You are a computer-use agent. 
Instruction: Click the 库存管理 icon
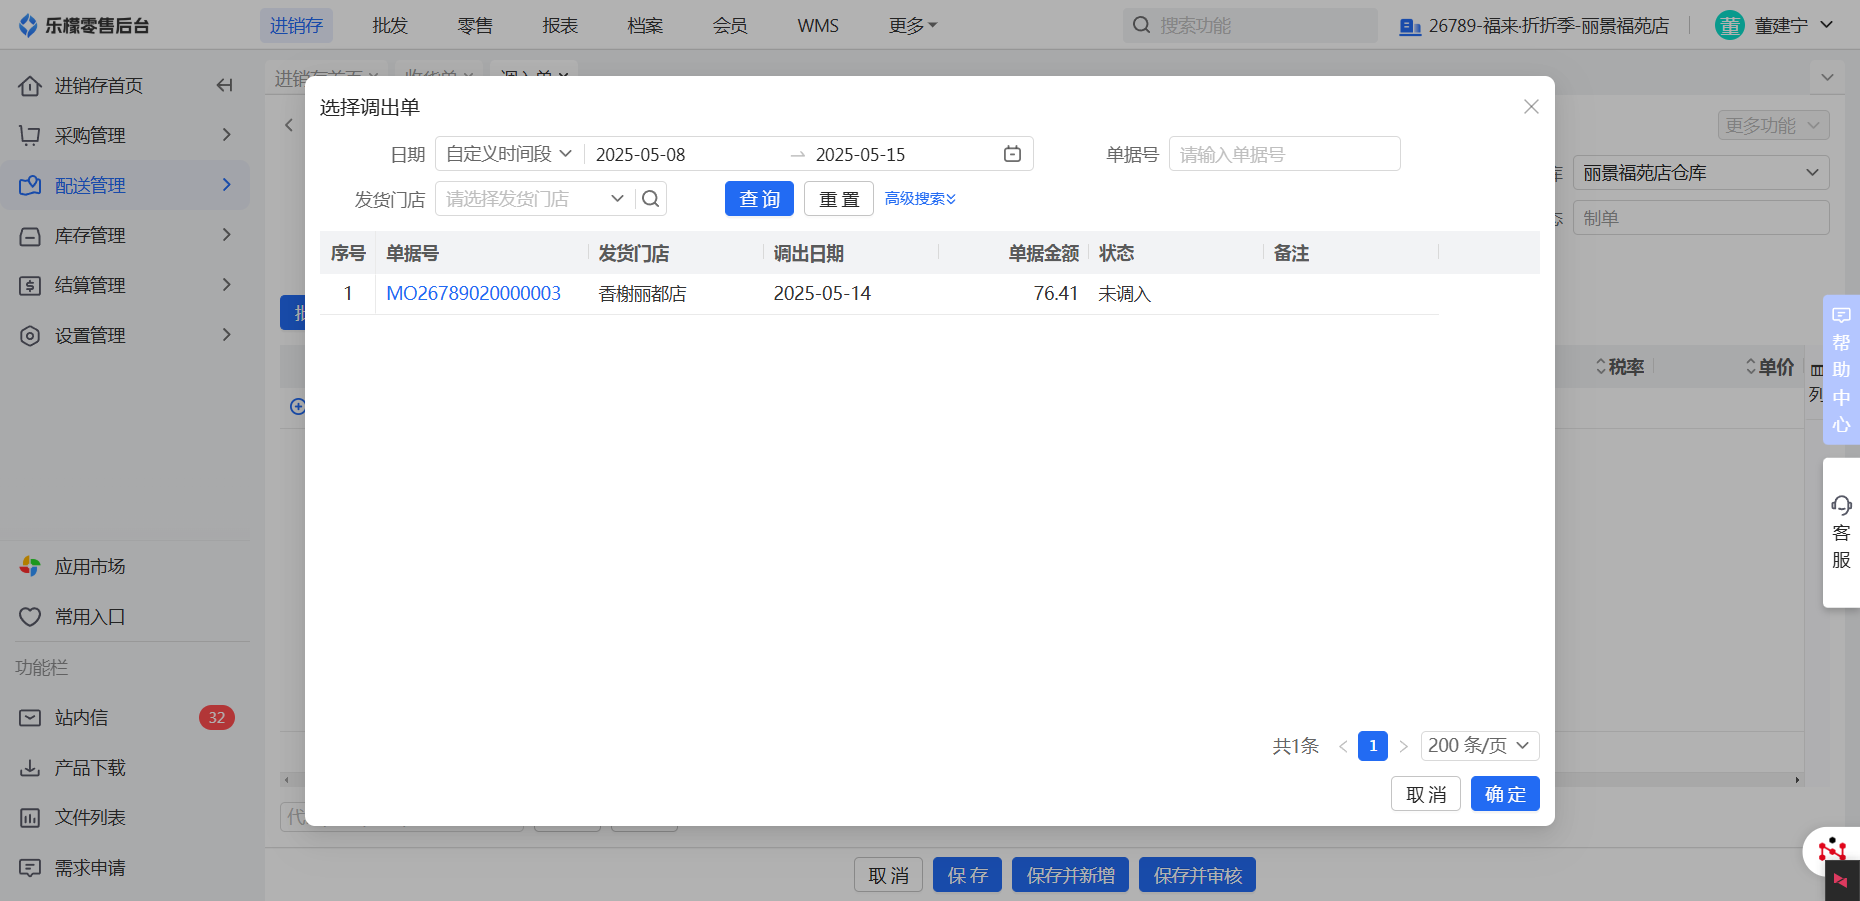point(30,236)
